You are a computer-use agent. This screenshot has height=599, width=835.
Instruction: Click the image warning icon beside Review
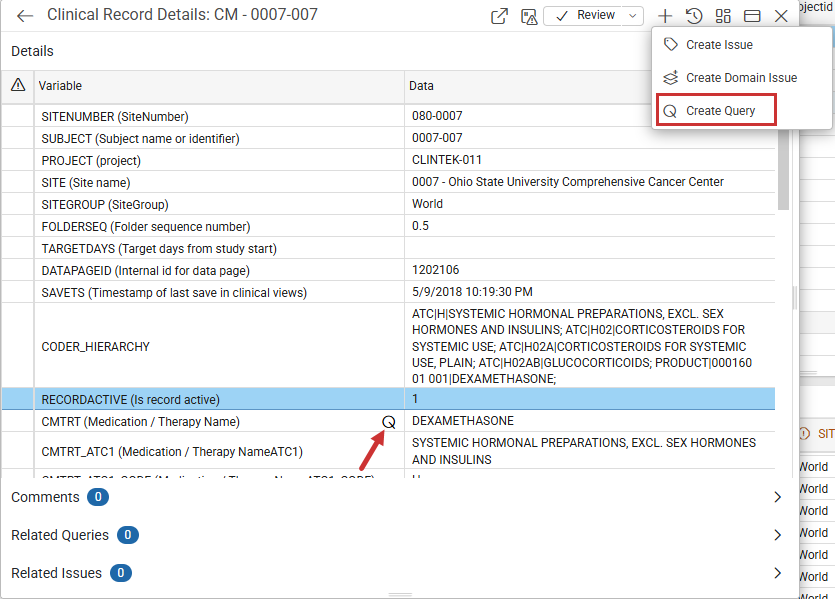[x=528, y=17]
